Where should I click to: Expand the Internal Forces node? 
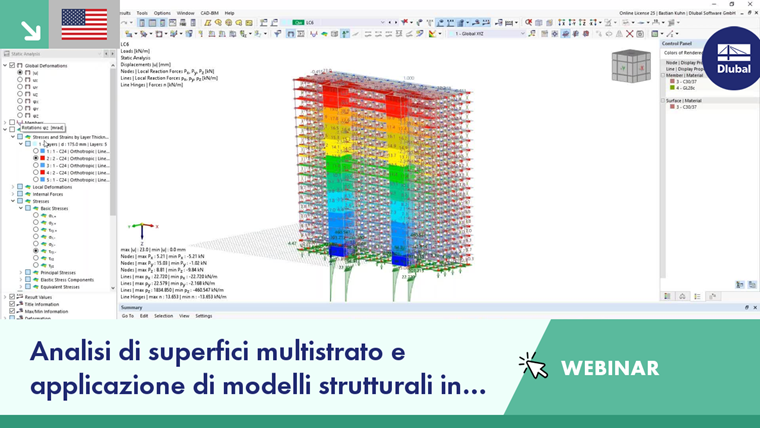point(13,194)
